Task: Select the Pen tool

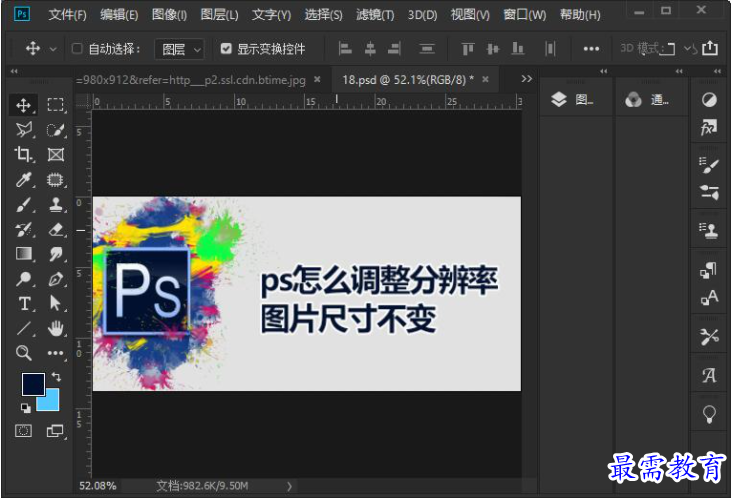Action: [x=56, y=279]
